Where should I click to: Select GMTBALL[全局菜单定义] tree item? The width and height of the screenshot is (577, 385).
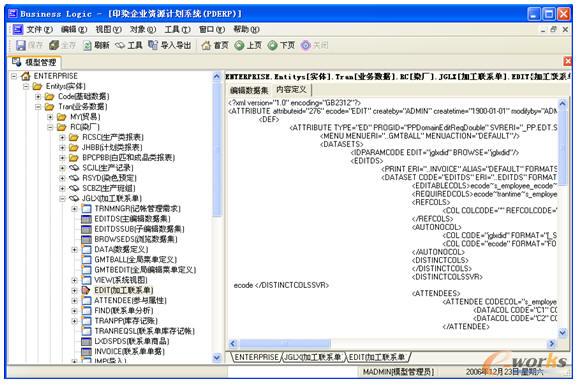tap(135, 260)
